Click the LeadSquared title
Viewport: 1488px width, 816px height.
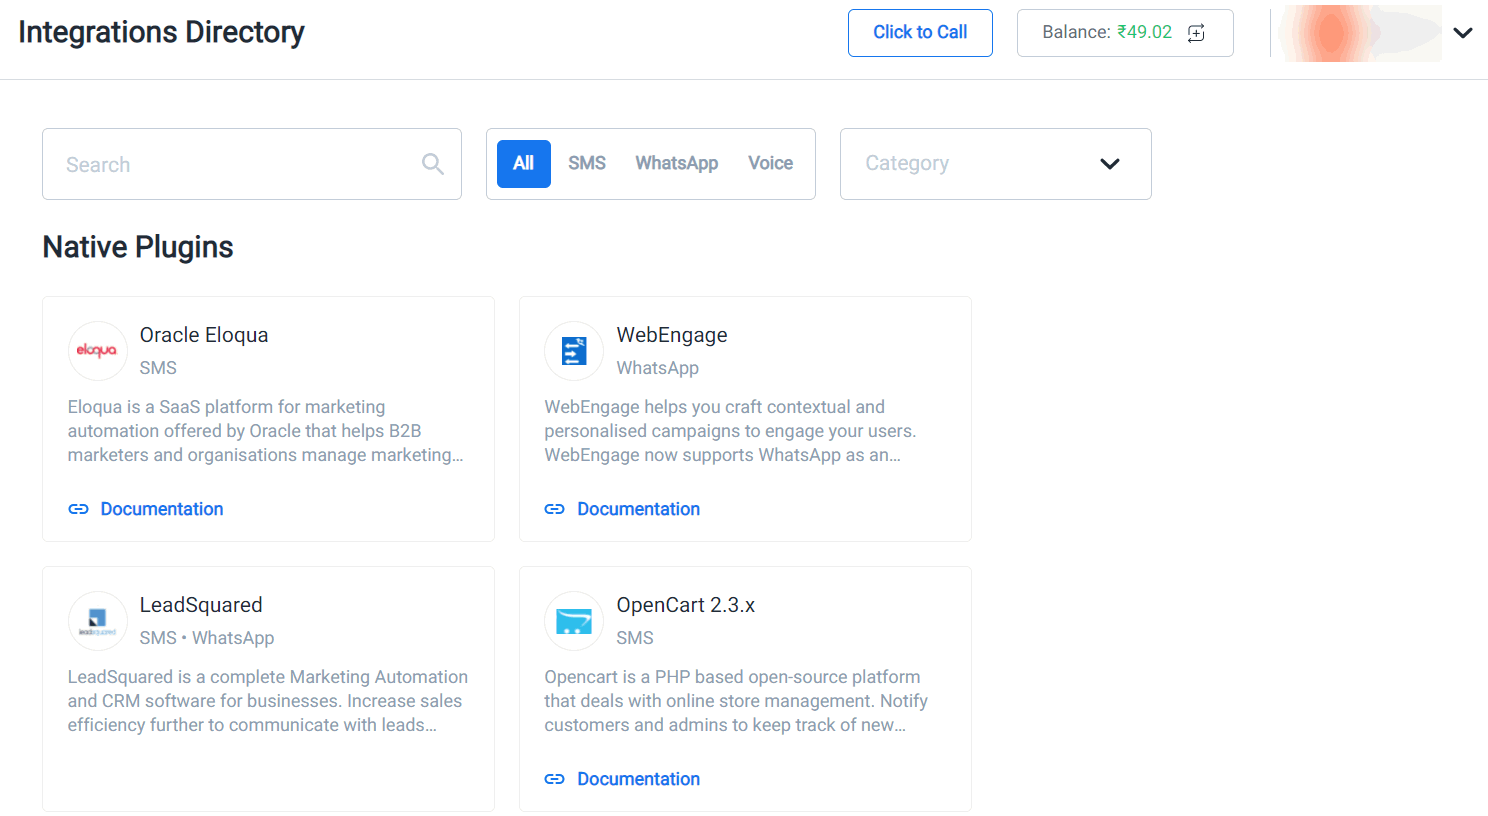click(x=201, y=605)
